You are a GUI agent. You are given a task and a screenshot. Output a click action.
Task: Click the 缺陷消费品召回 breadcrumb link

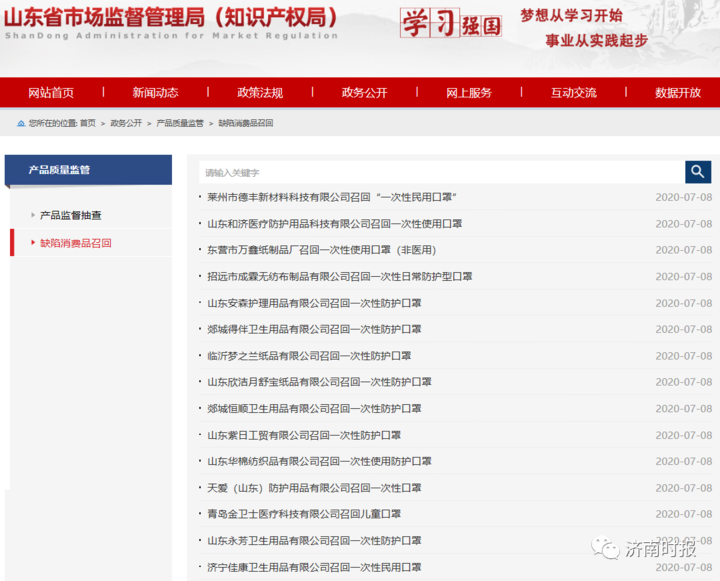pyautogui.click(x=246, y=123)
